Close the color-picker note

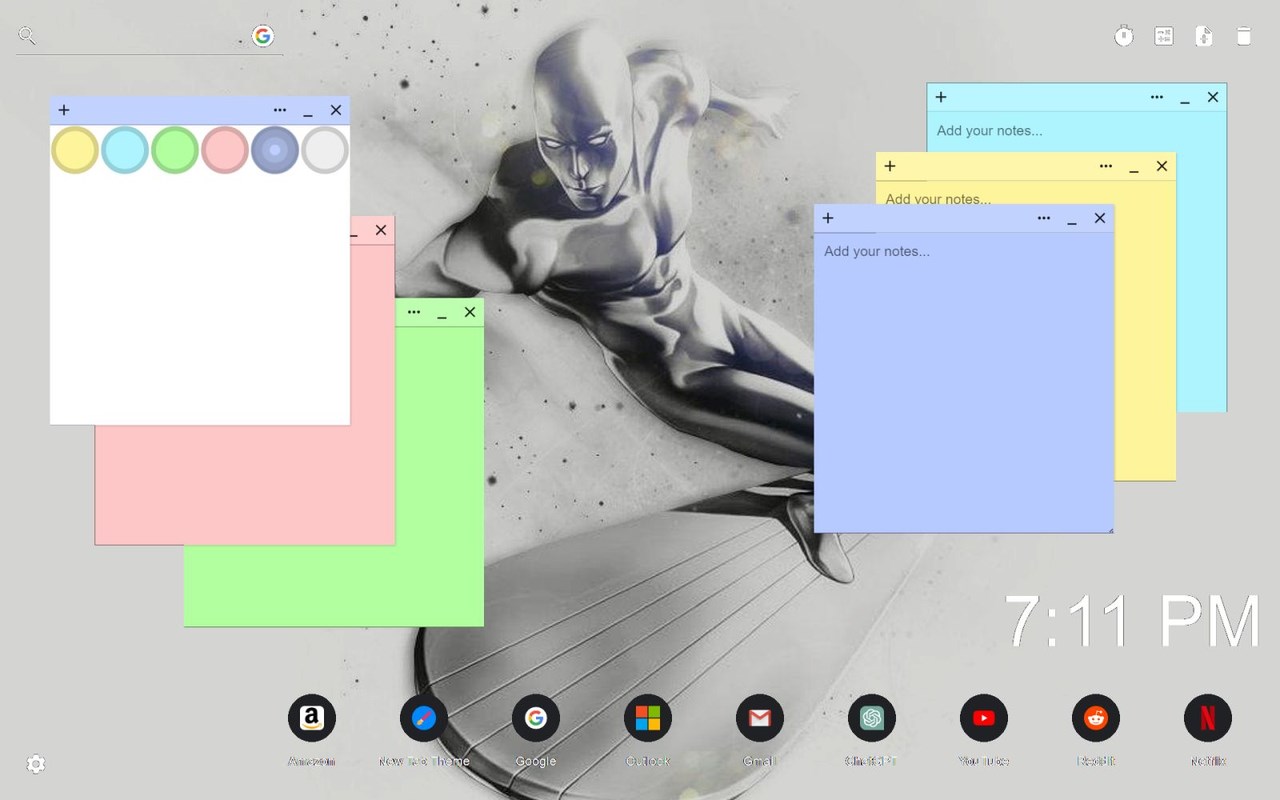click(336, 110)
